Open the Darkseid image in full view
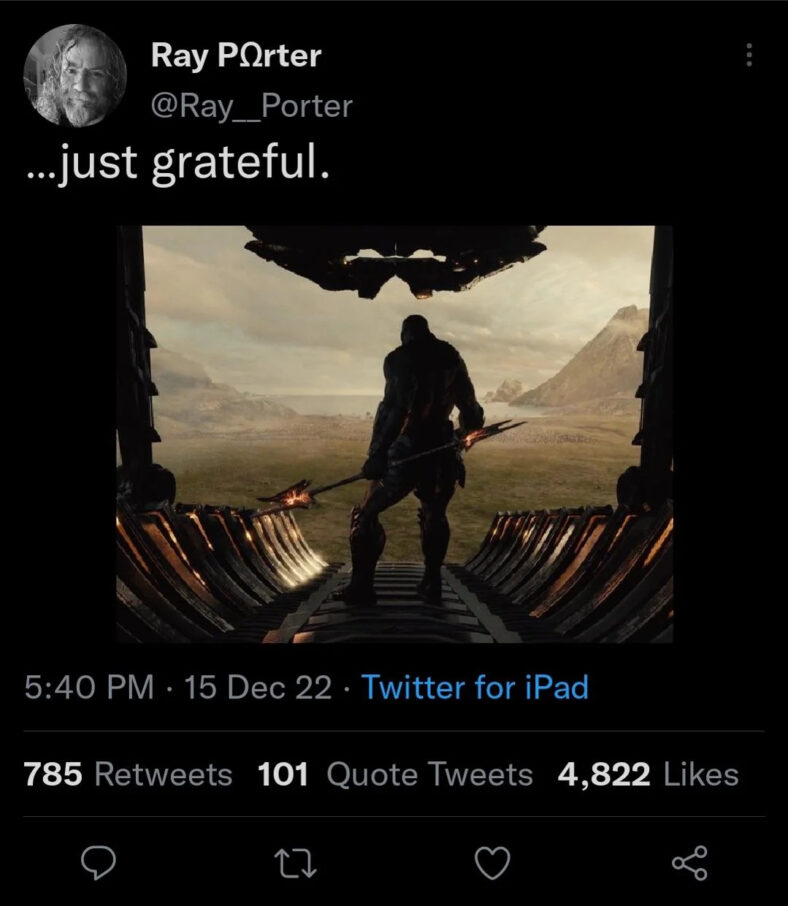The image size is (788, 906). [x=394, y=430]
